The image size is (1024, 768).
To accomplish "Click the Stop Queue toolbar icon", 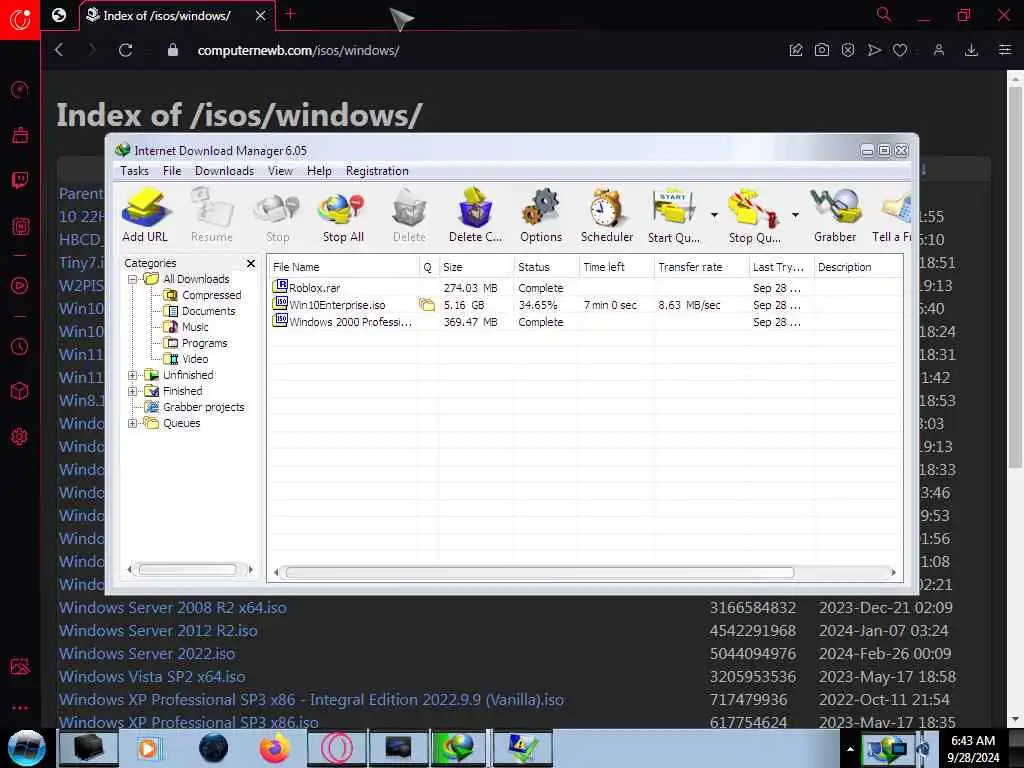I will tap(754, 216).
